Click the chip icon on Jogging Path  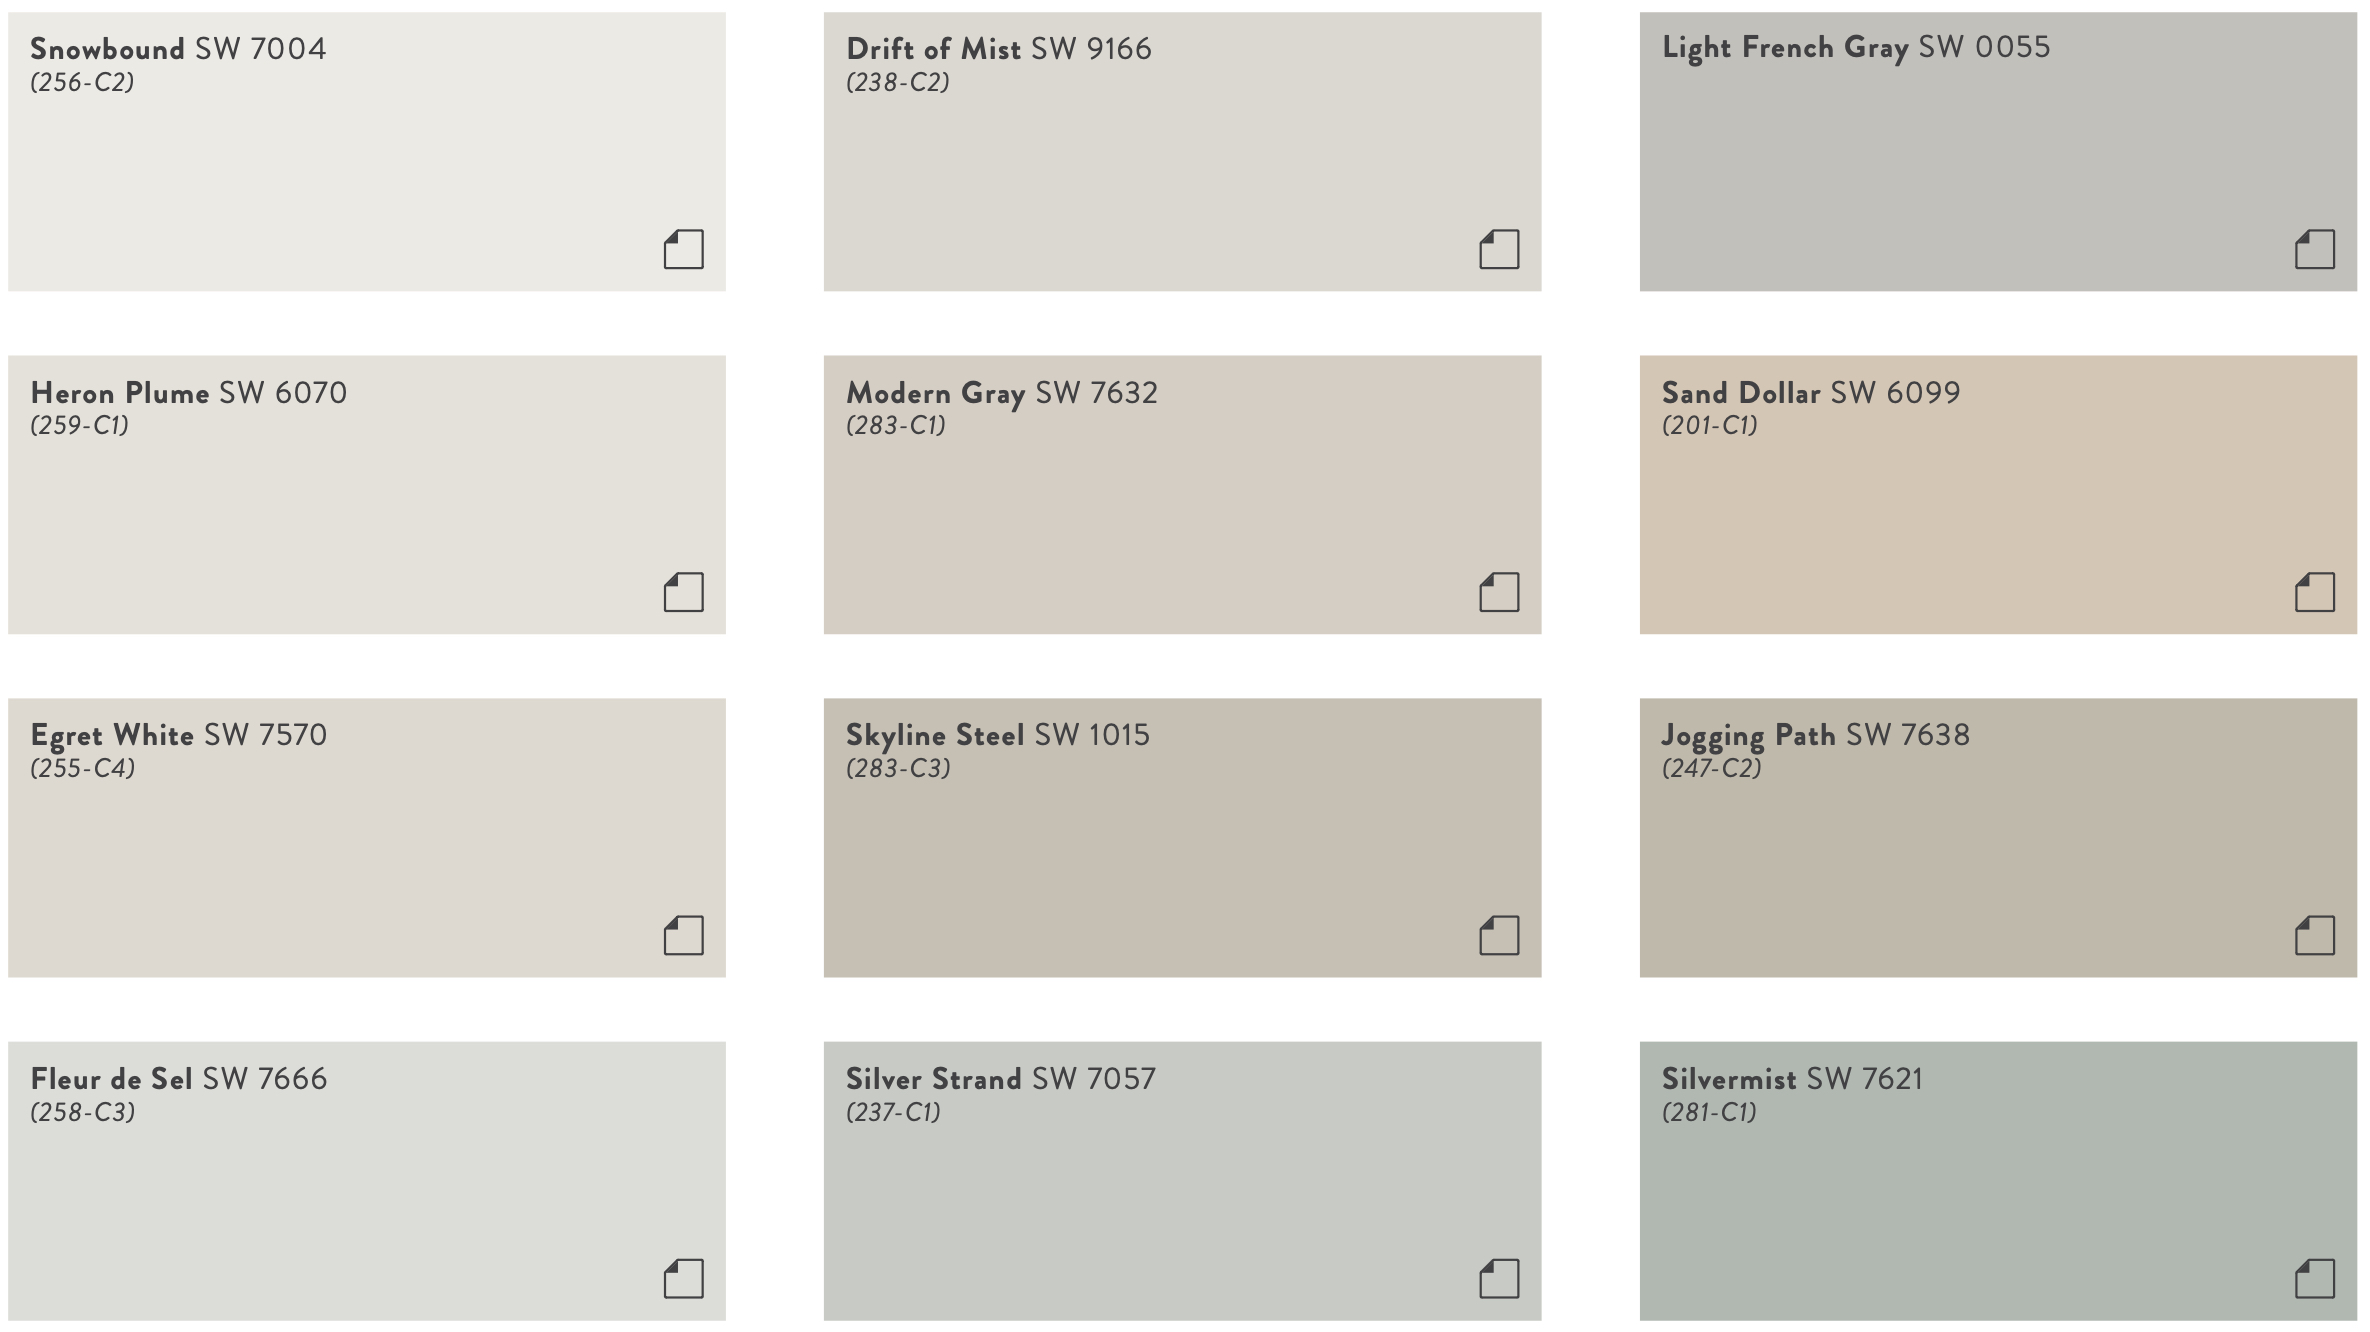[2315, 935]
